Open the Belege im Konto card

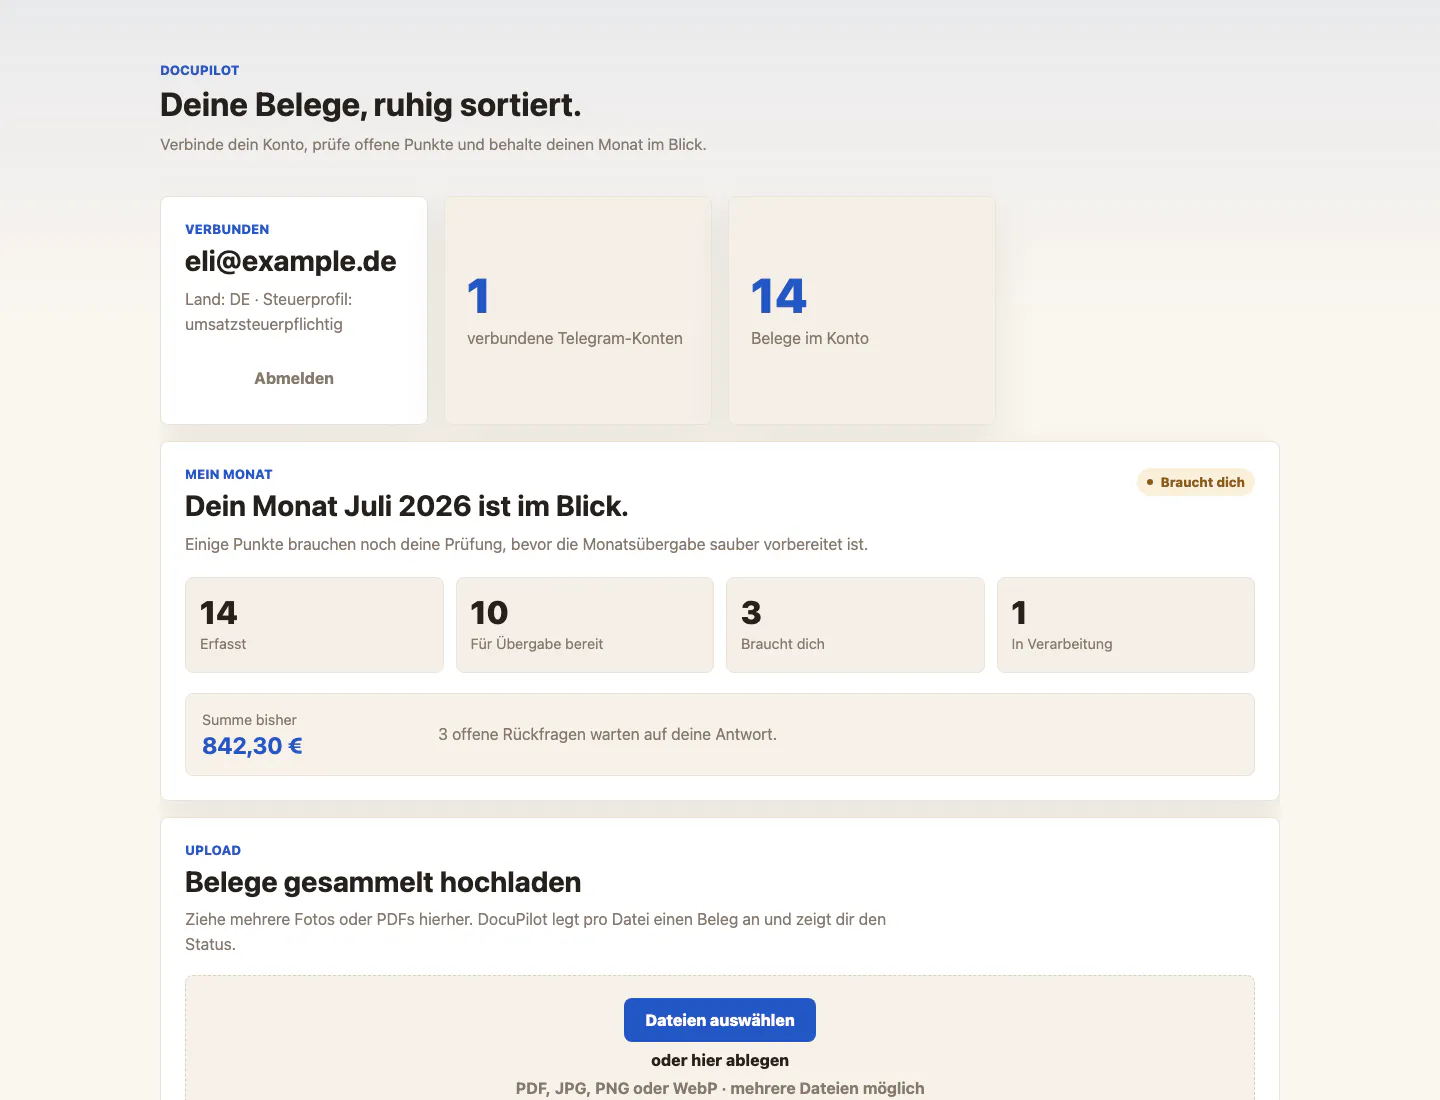point(862,310)
